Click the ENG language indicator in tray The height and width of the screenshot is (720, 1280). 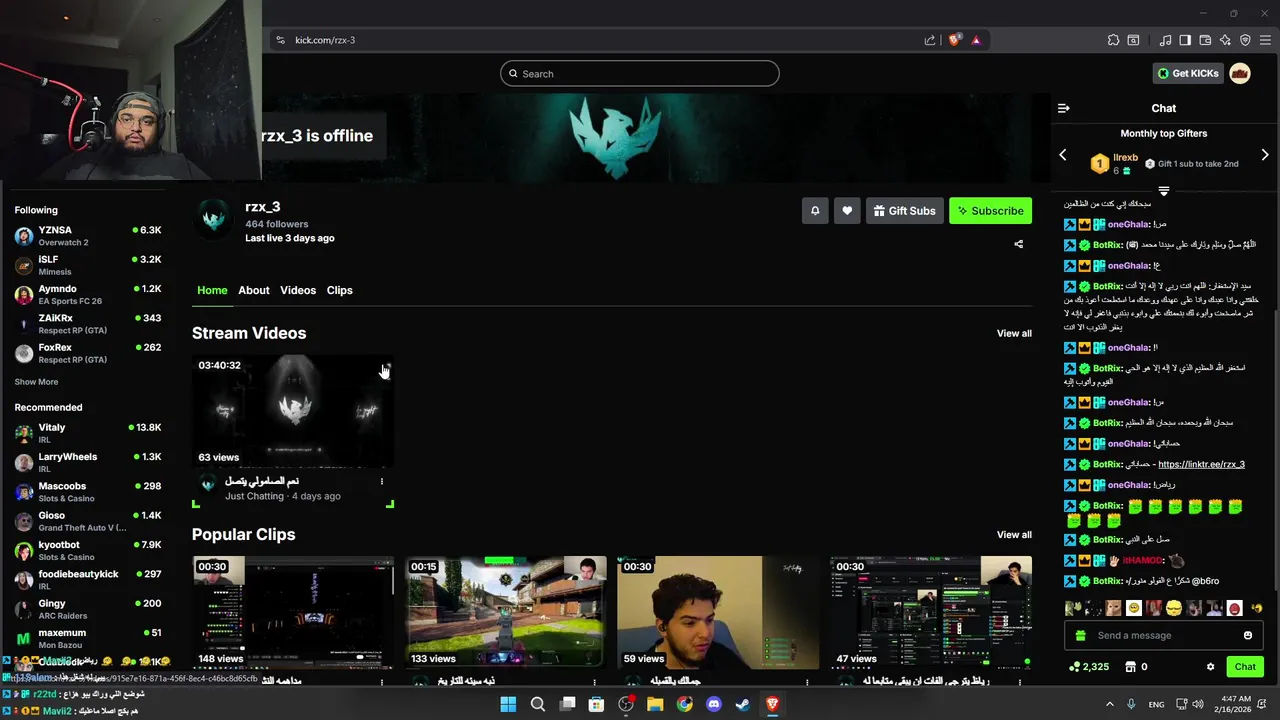pos(1157,704)
